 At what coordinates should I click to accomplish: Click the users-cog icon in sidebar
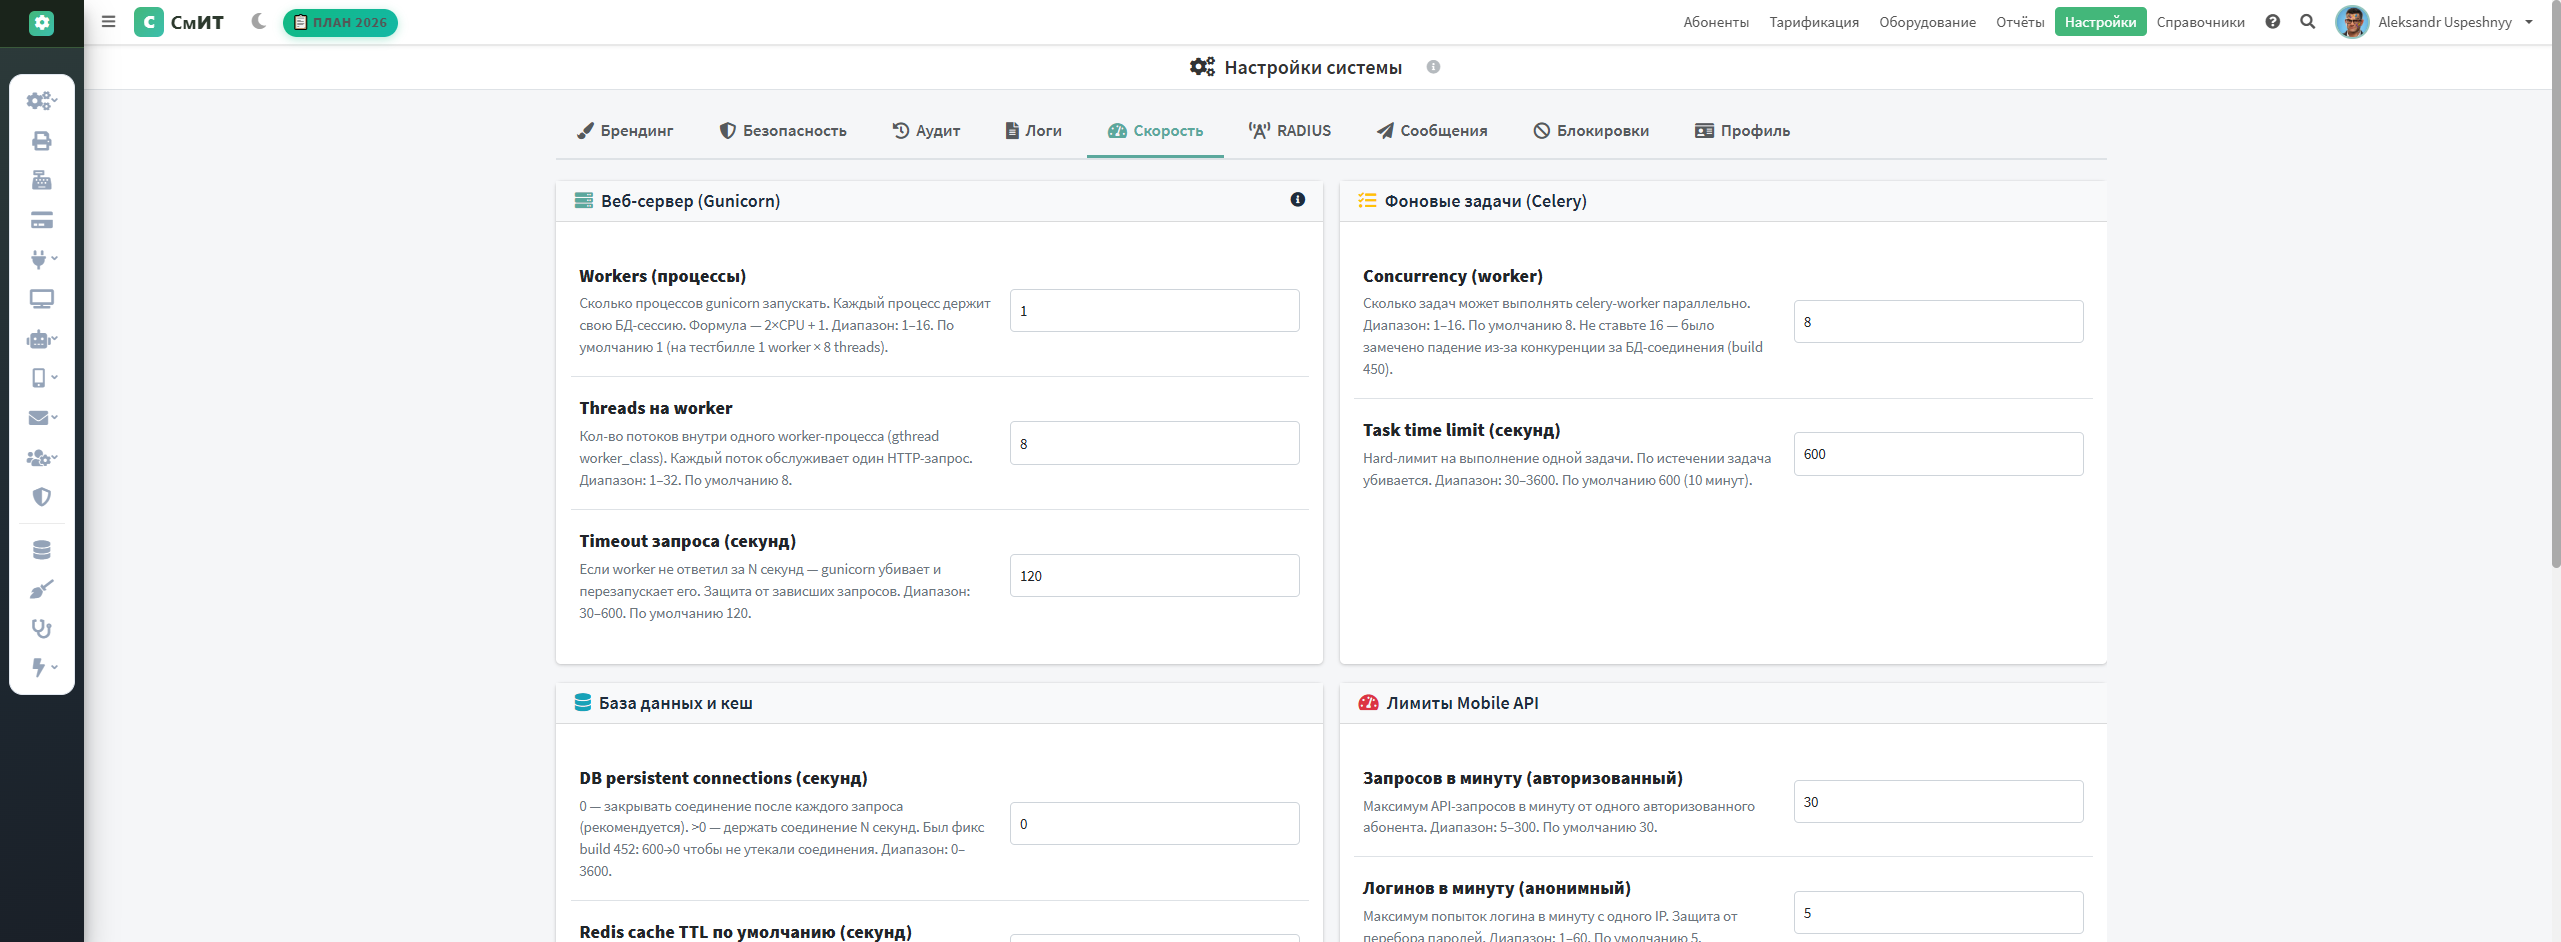[41, 458]
